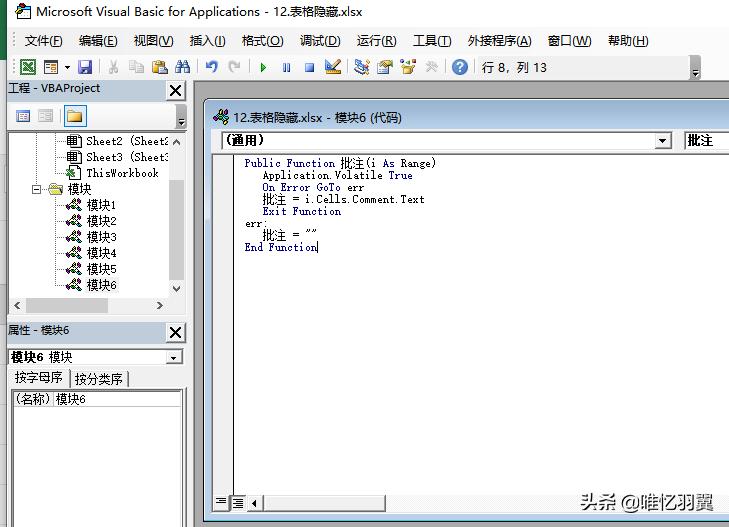
Task: Click the View Object icon in project panel
Action: point(45,116)
